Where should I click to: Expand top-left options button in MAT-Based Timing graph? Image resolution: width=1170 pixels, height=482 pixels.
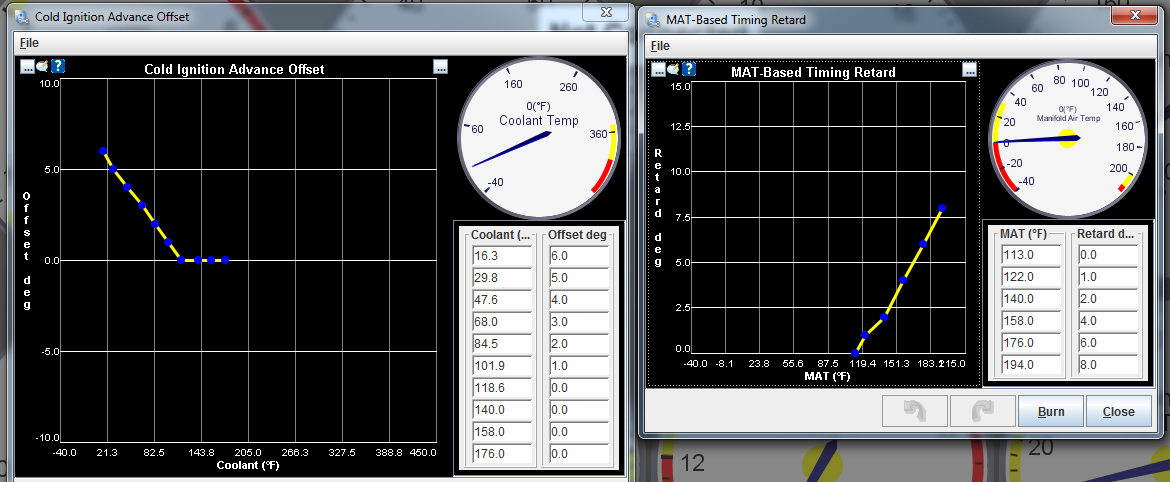658,69
